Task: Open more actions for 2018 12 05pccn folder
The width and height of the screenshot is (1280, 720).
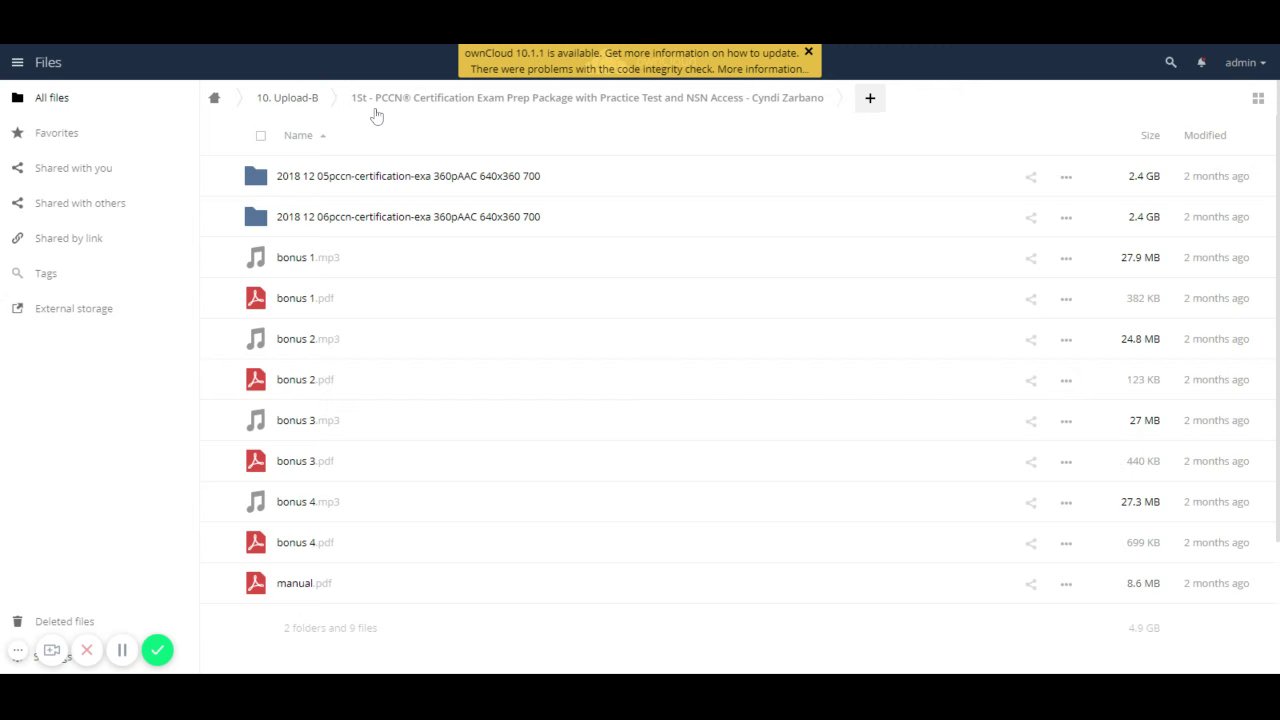Action: (x=1066, y=177)
